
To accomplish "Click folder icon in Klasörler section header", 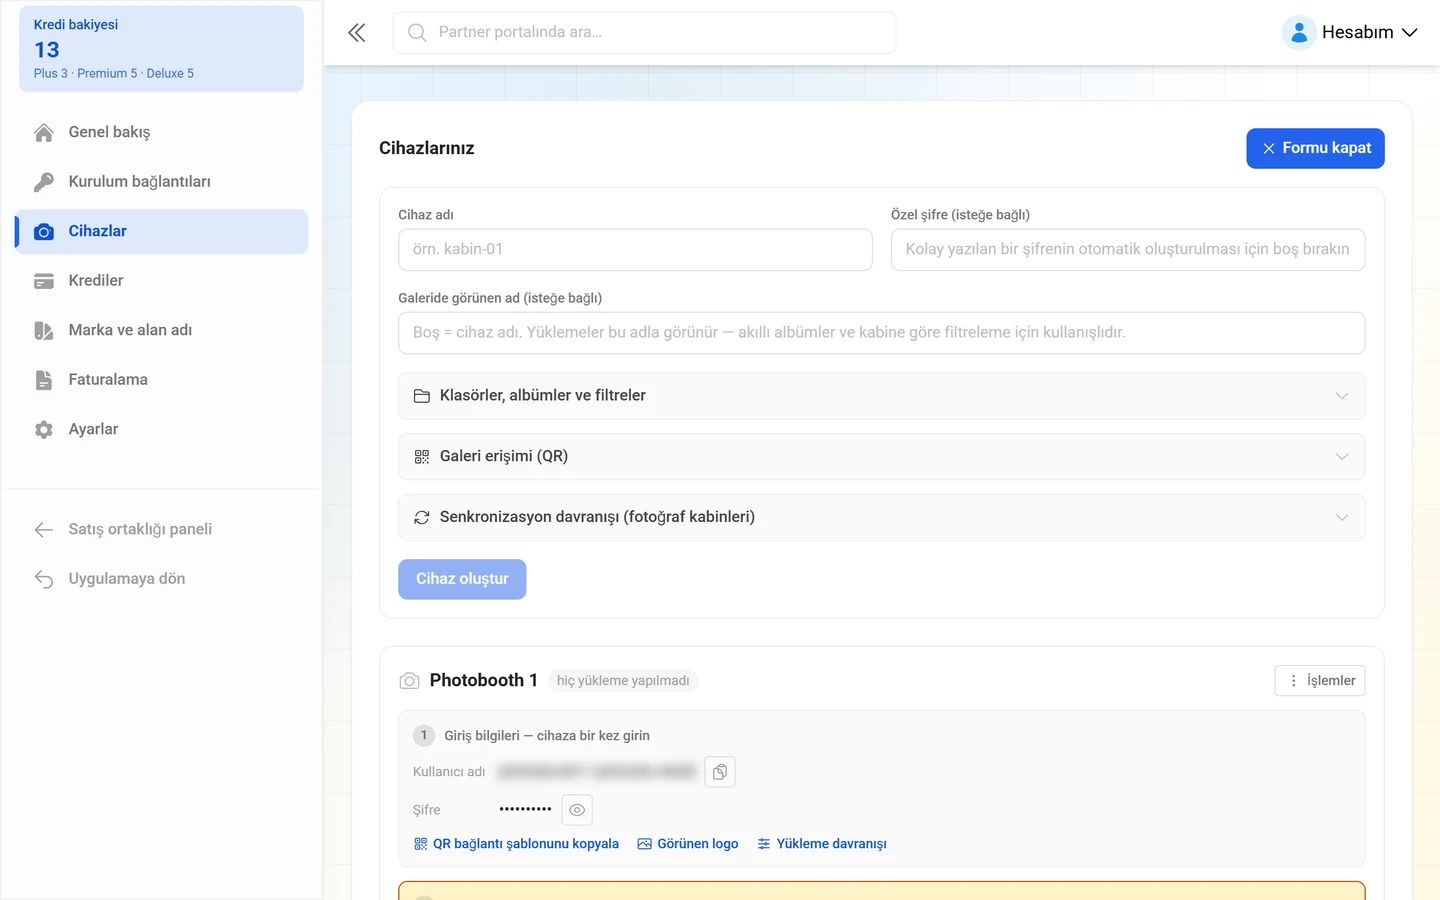I will [x=422, y=396].
